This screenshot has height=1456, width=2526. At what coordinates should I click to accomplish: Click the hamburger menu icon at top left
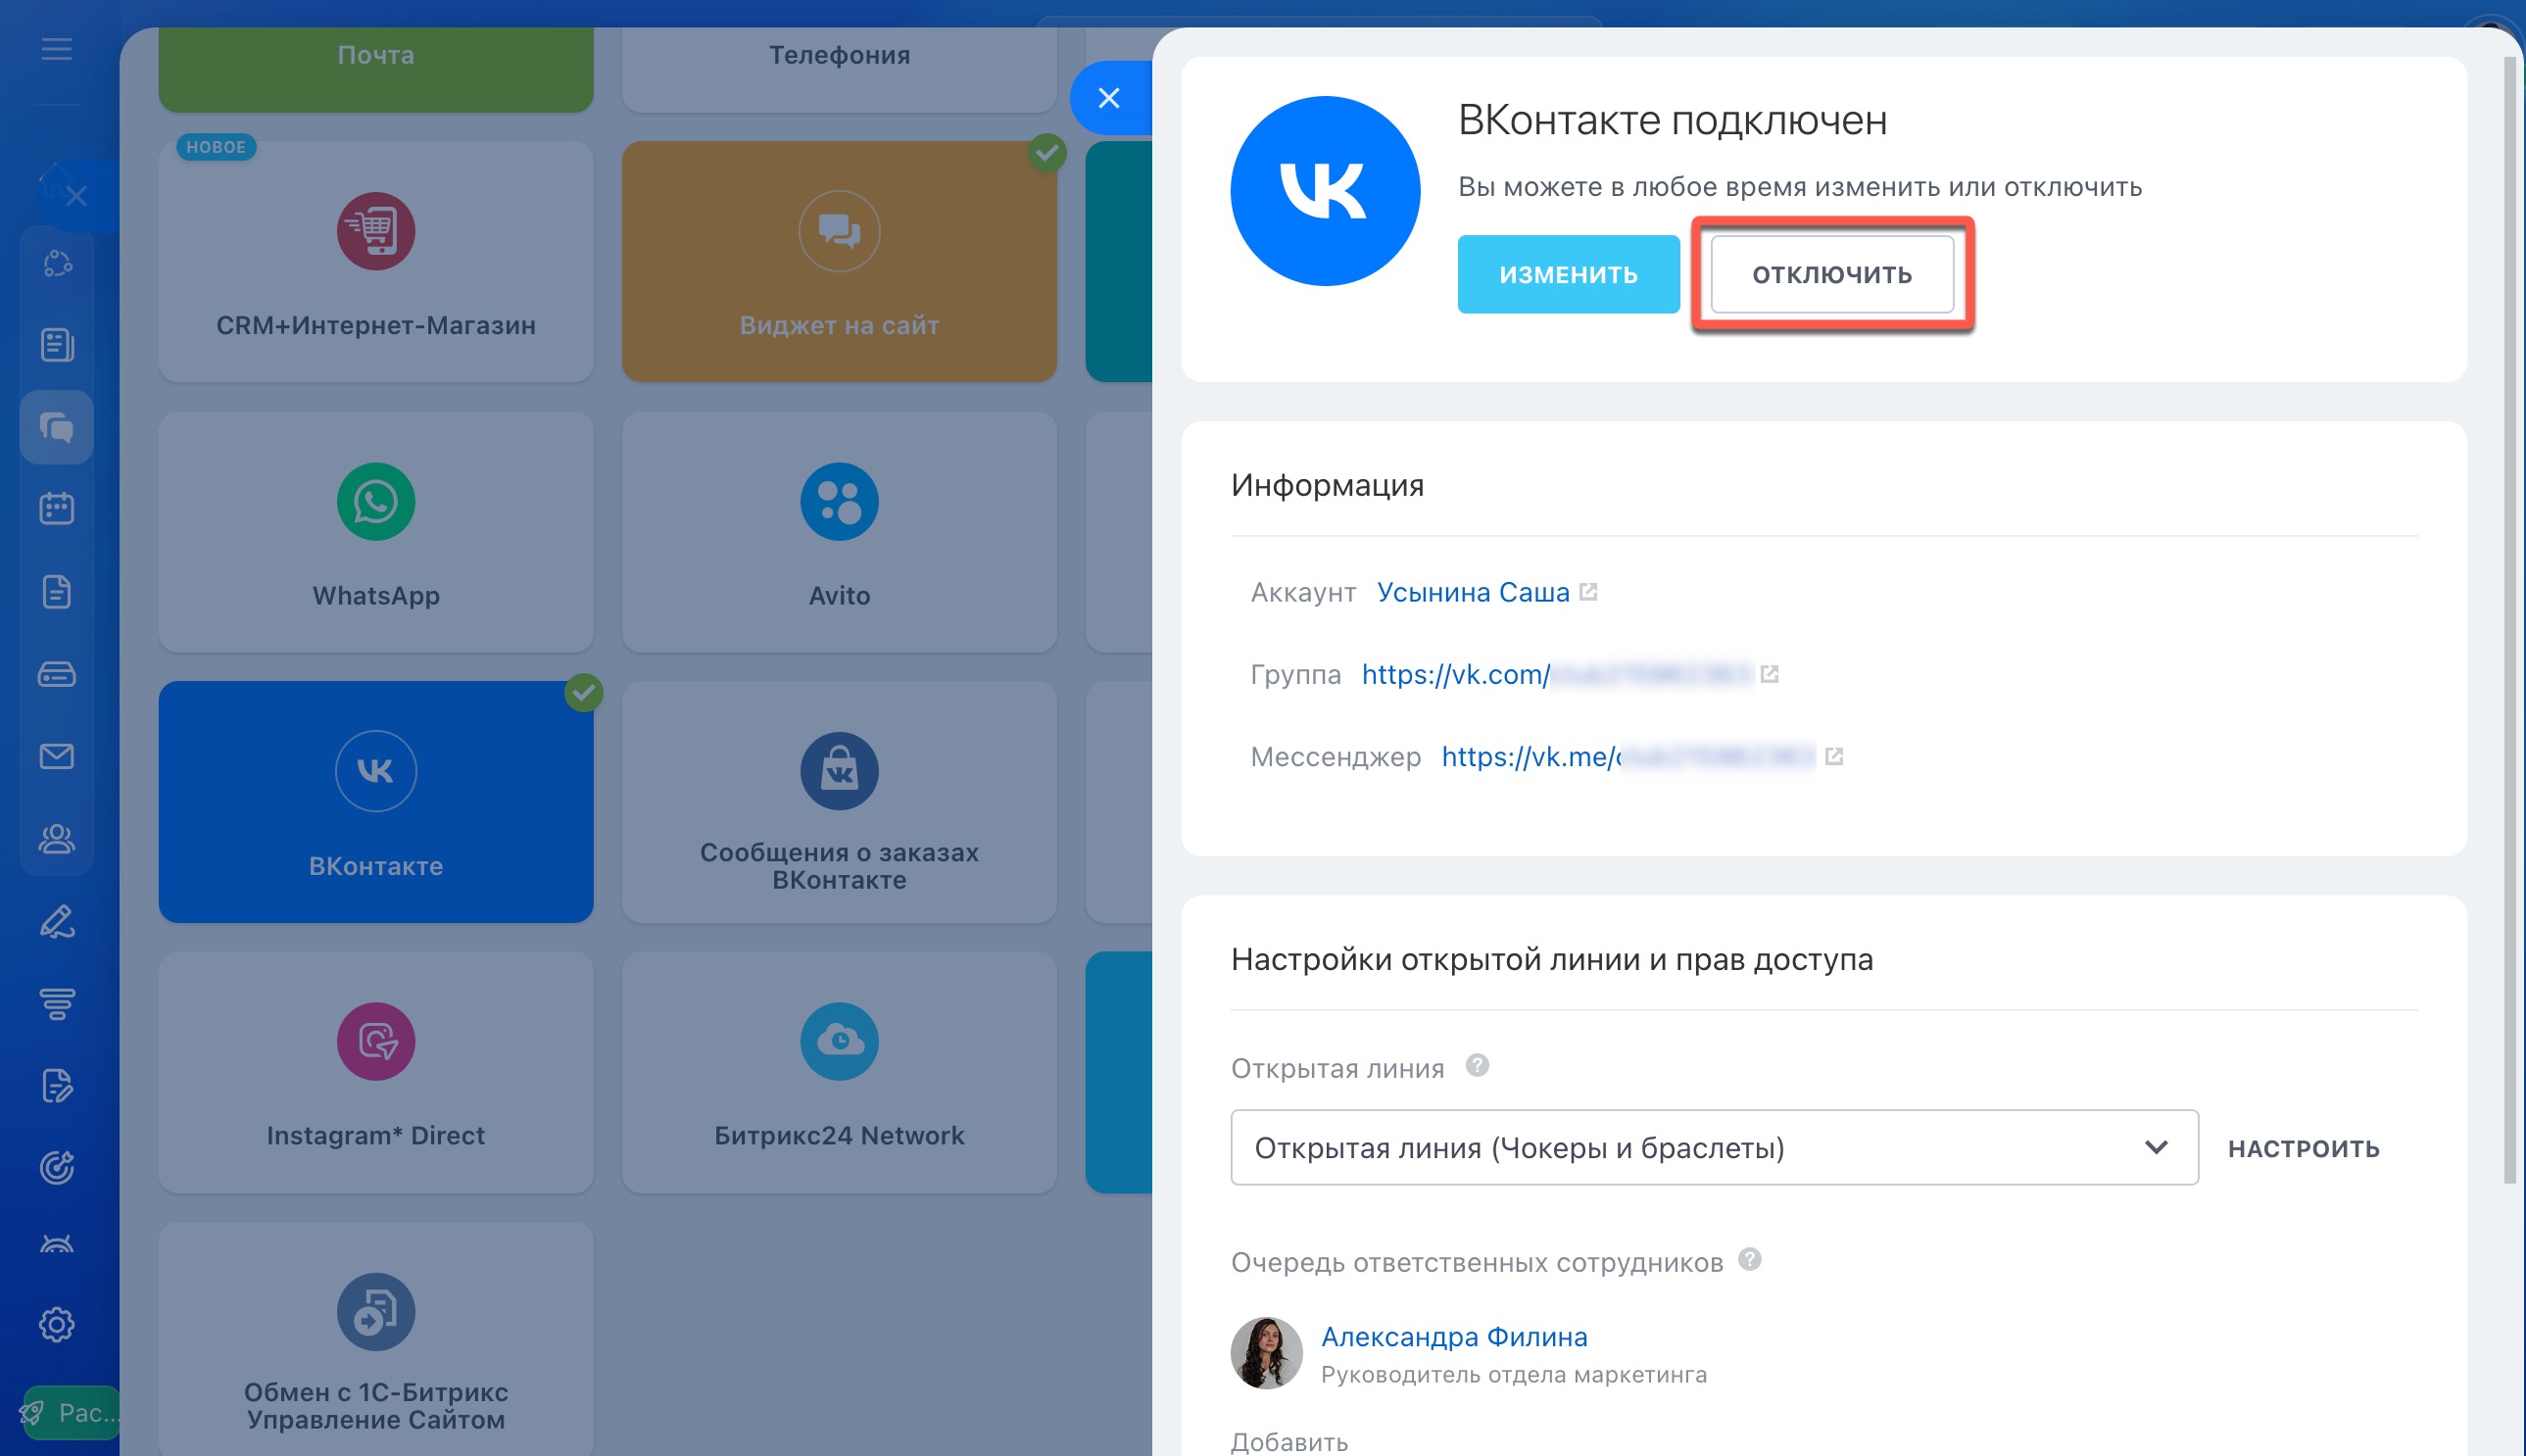coord(57,48)
